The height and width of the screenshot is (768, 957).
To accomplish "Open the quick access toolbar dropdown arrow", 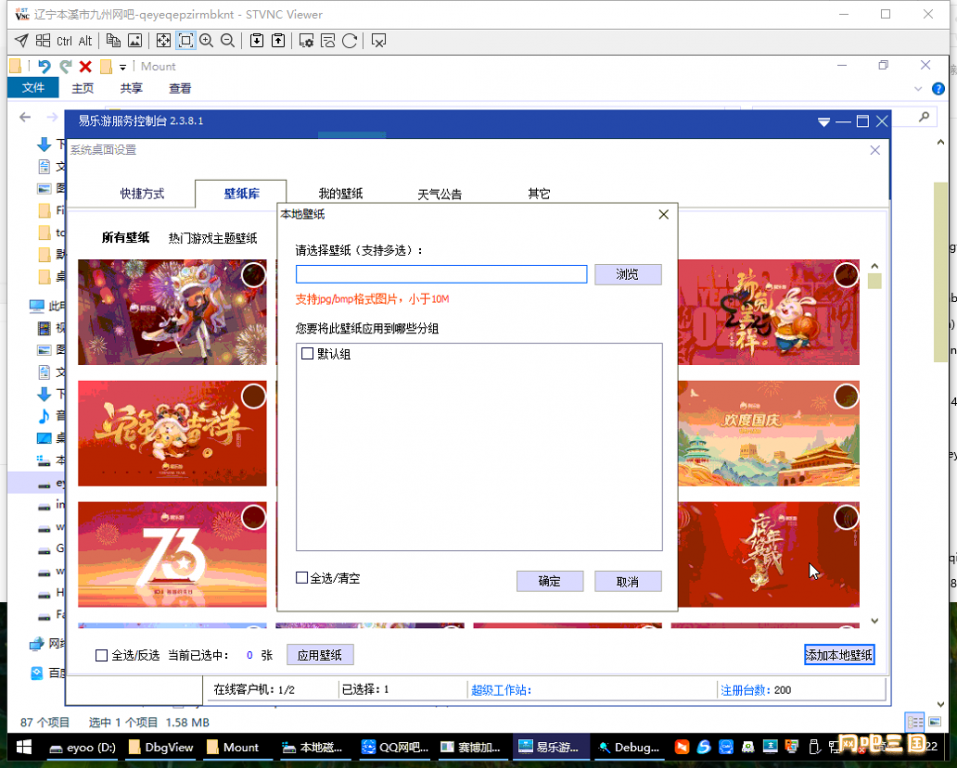I will pyautogui.click(x=123, y=67).
